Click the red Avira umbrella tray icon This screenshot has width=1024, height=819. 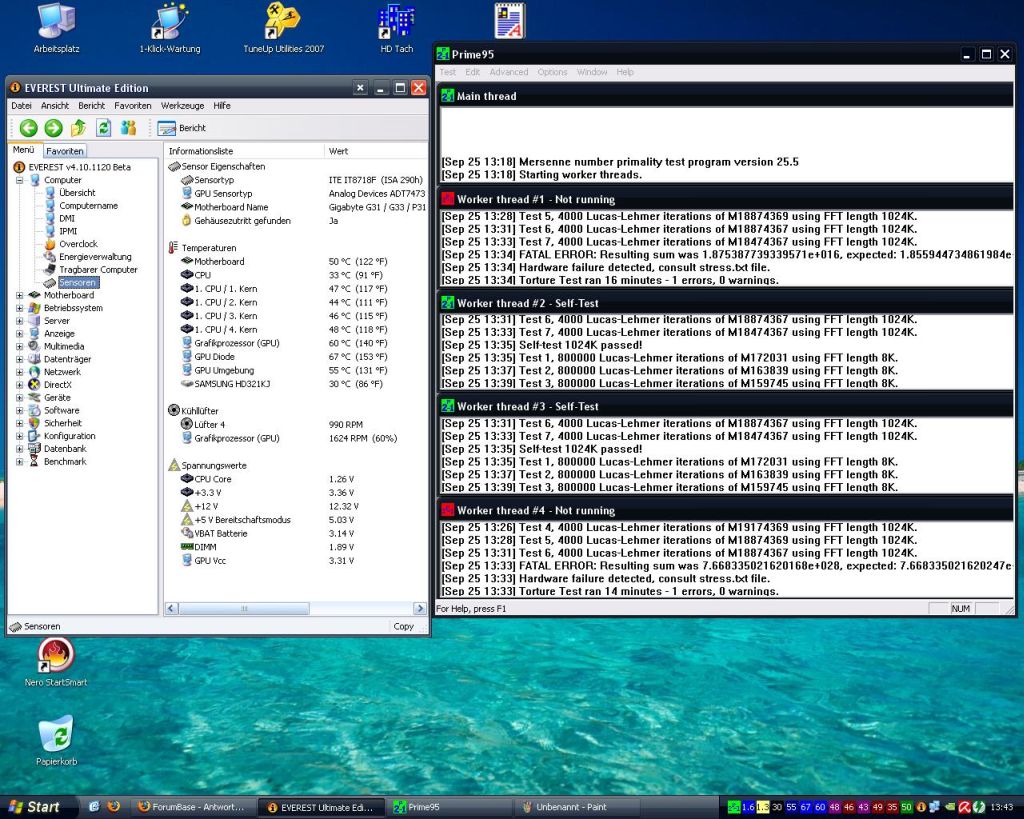964,808
